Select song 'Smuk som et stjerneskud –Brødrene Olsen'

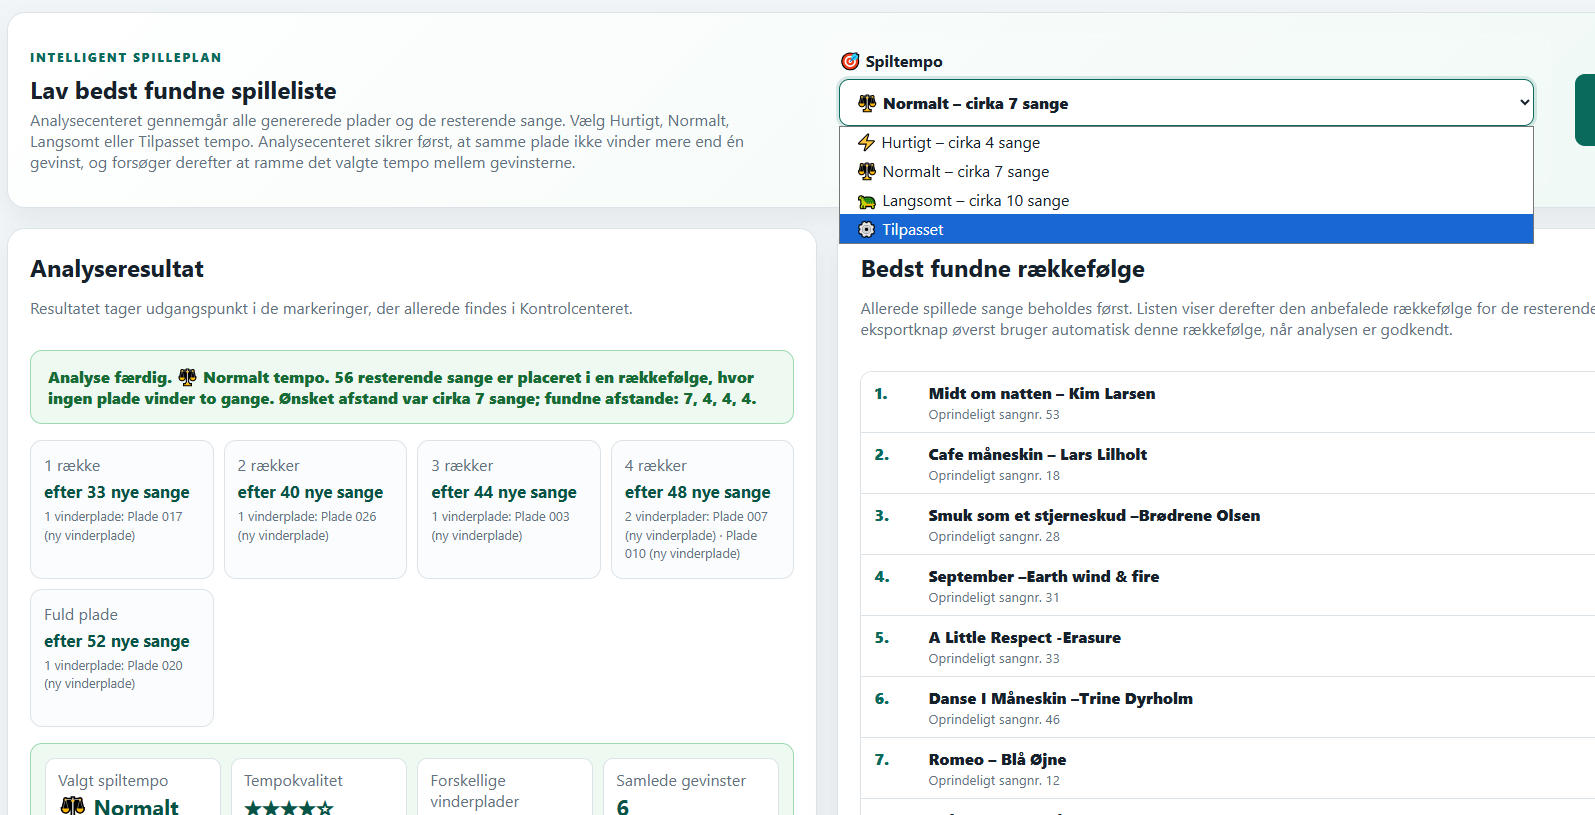click(1094, 516)
